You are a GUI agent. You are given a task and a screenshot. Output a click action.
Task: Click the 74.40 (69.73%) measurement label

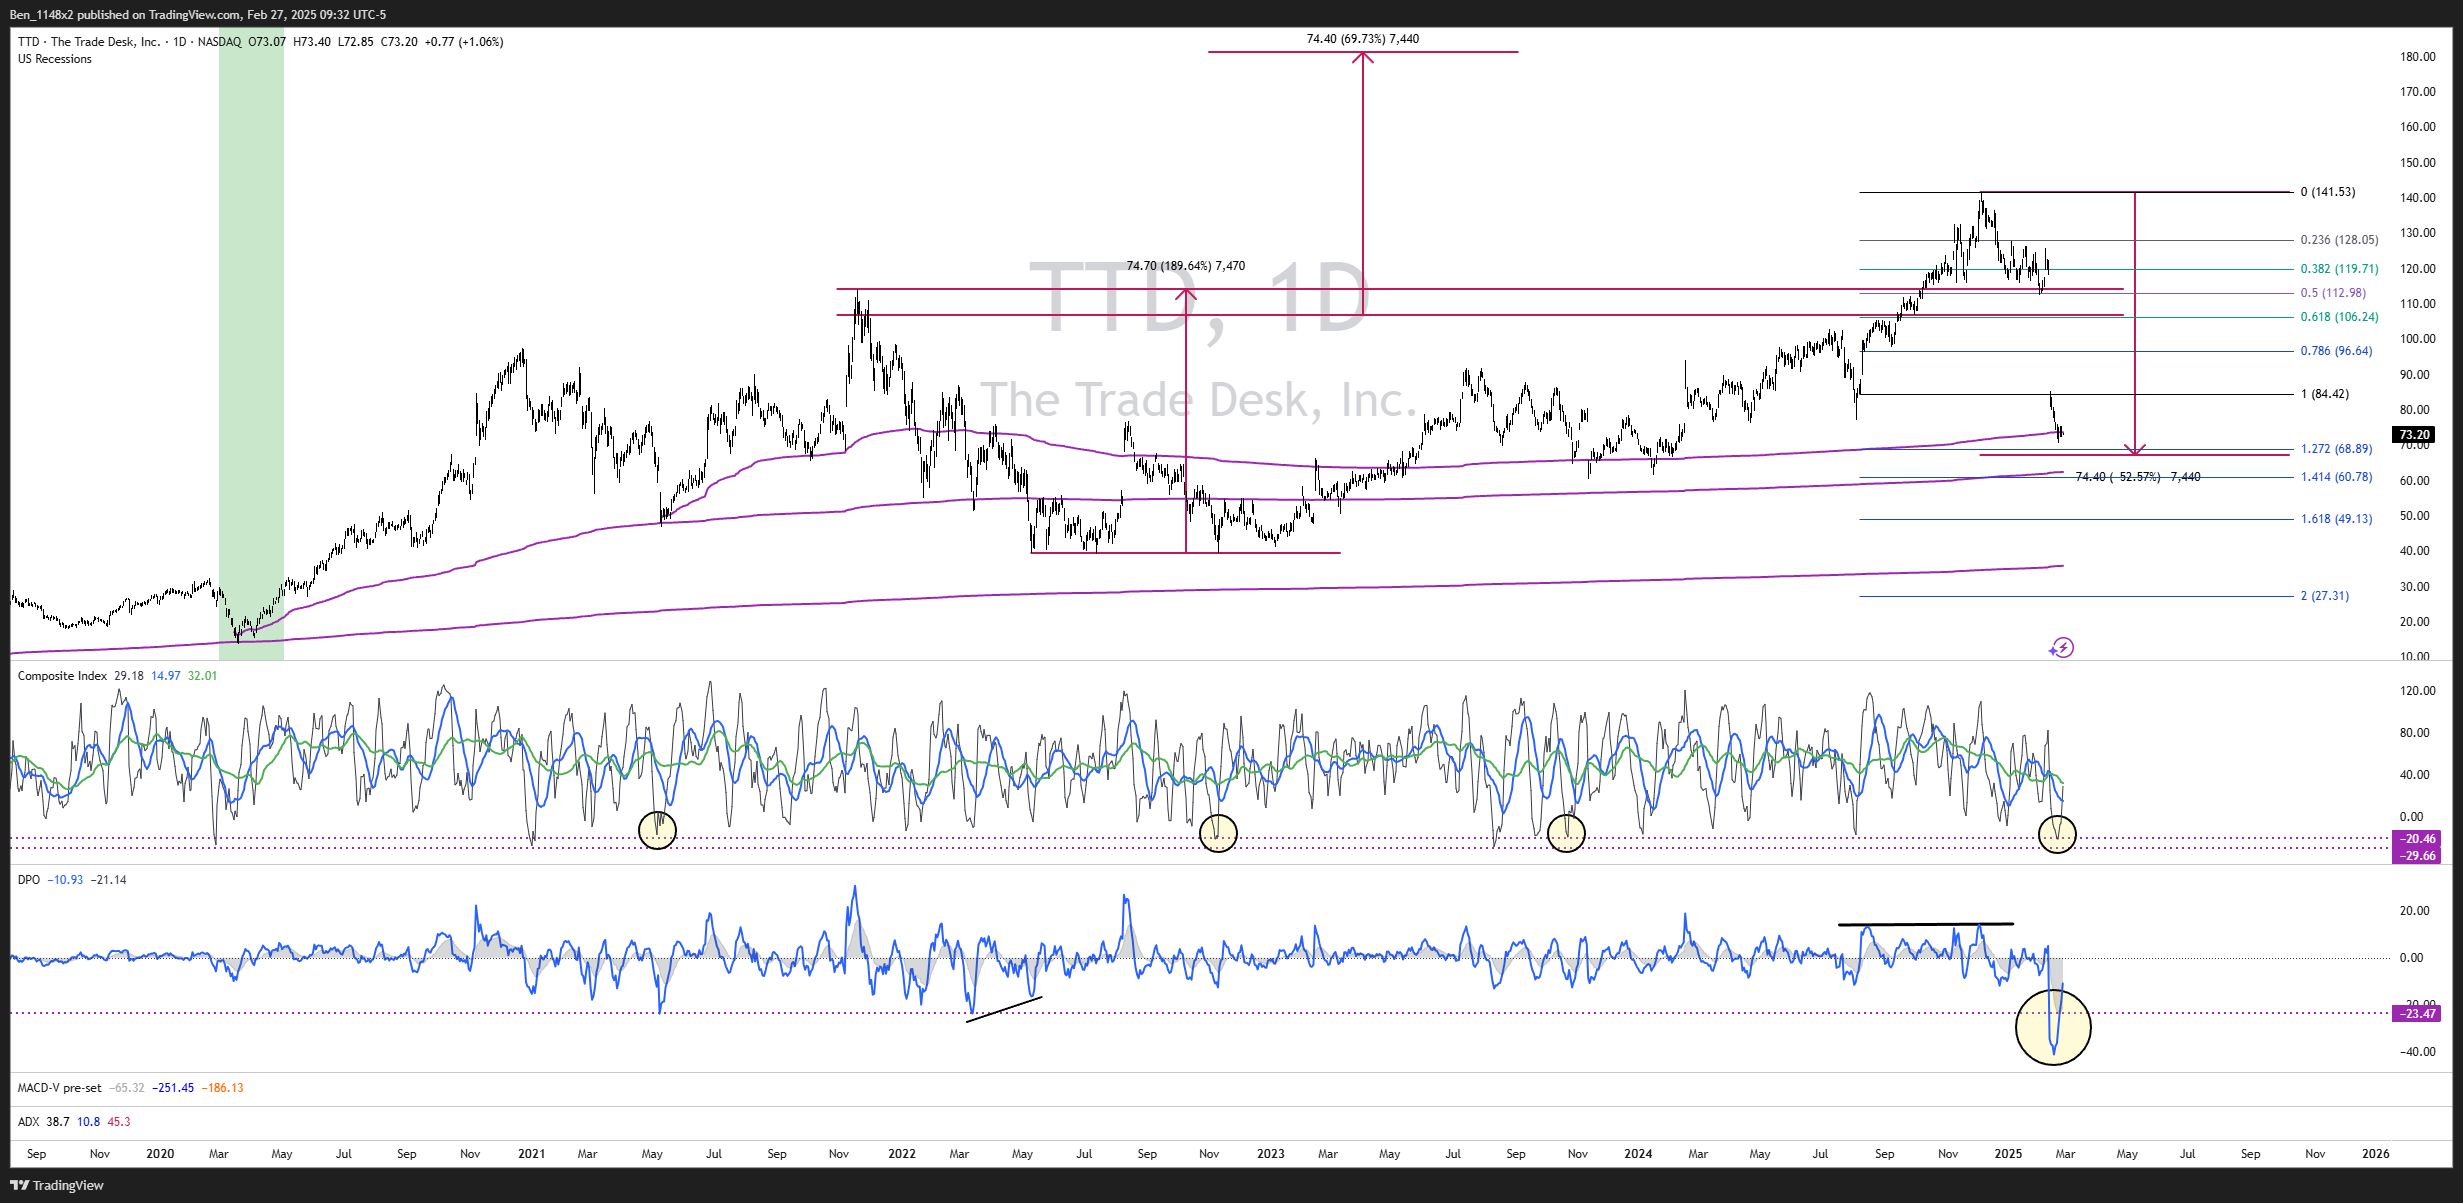1362,39
